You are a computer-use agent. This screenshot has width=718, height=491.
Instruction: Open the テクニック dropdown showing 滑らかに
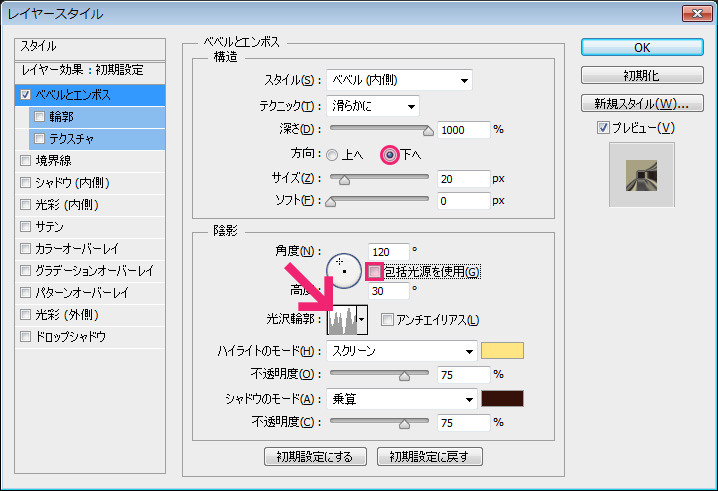point(373,106)
